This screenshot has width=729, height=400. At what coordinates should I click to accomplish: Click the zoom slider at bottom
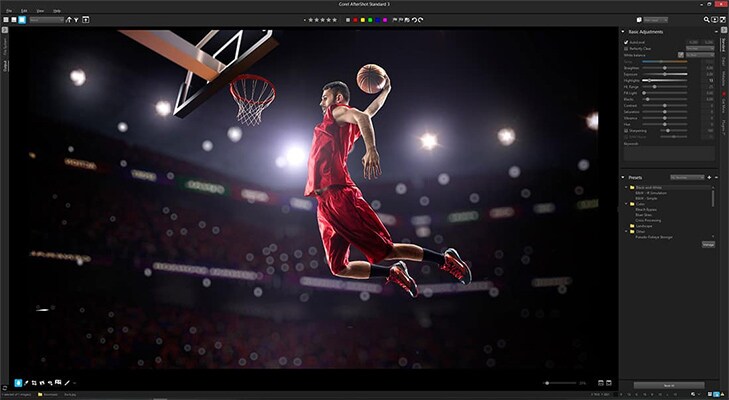click(561, 383)
